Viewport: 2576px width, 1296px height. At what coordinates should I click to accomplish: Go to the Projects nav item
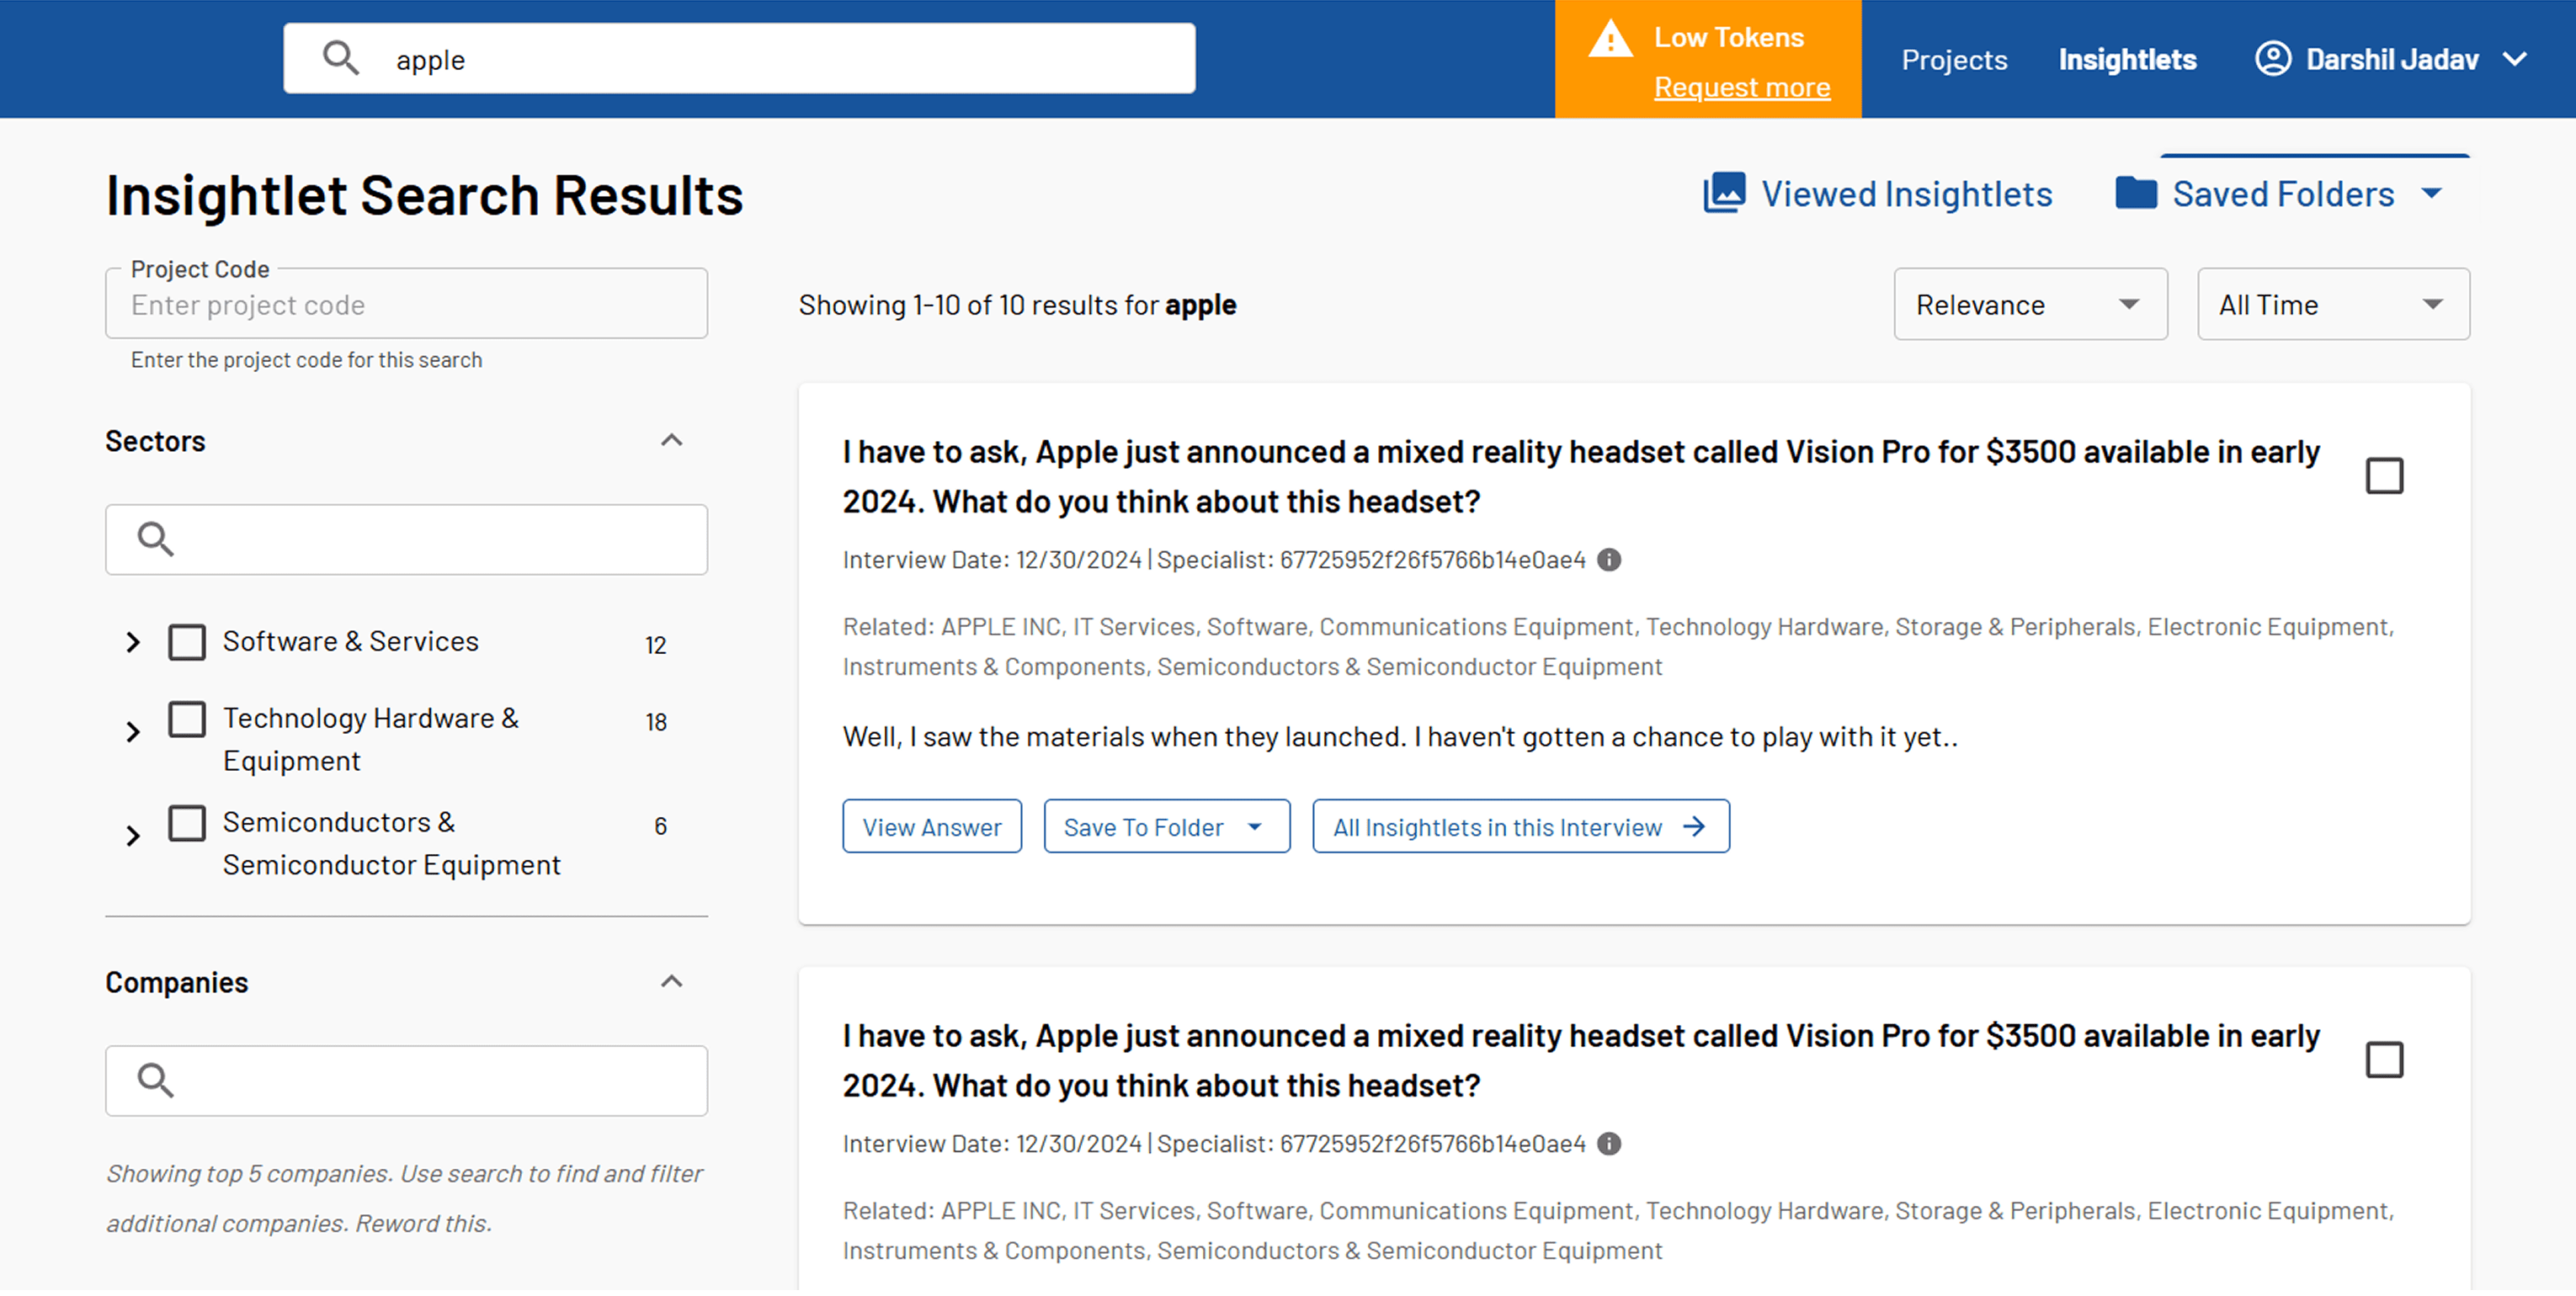click(x=1954, y=60)
